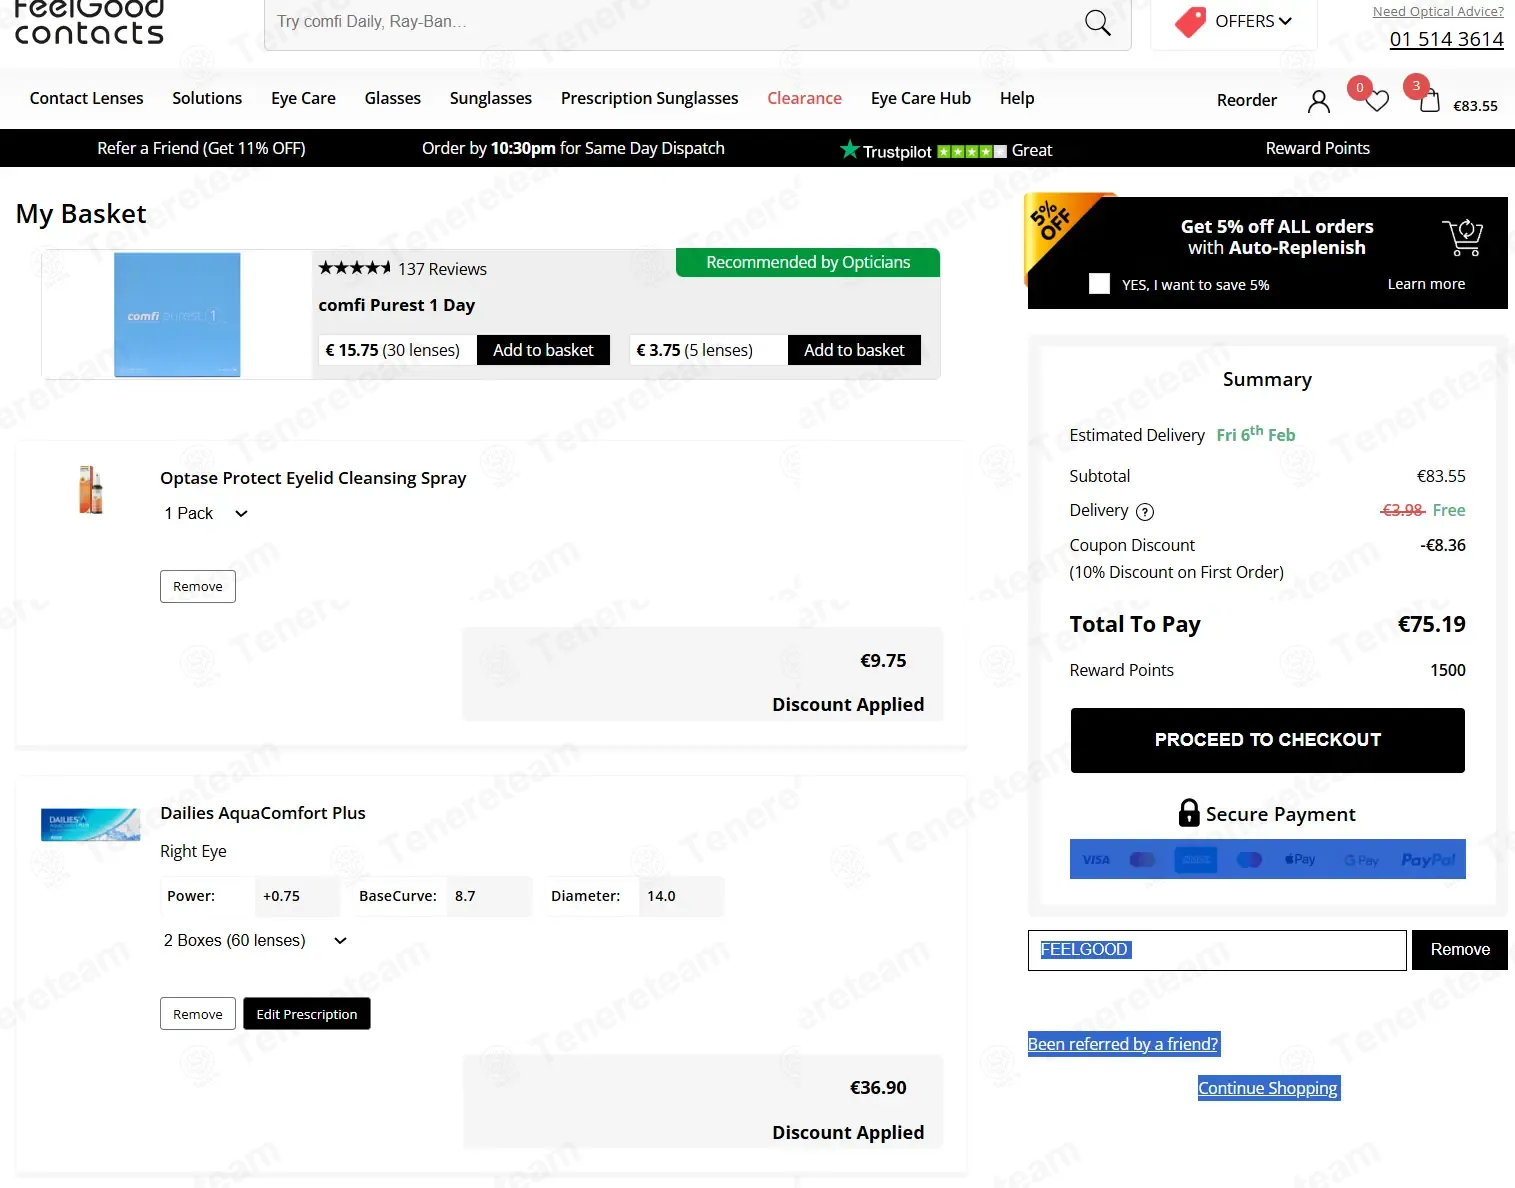Click the Coupon Discount -€8.36 amount
Image resolution: width=1515 pixels, height=1188 pixels.
(1443, 545)
